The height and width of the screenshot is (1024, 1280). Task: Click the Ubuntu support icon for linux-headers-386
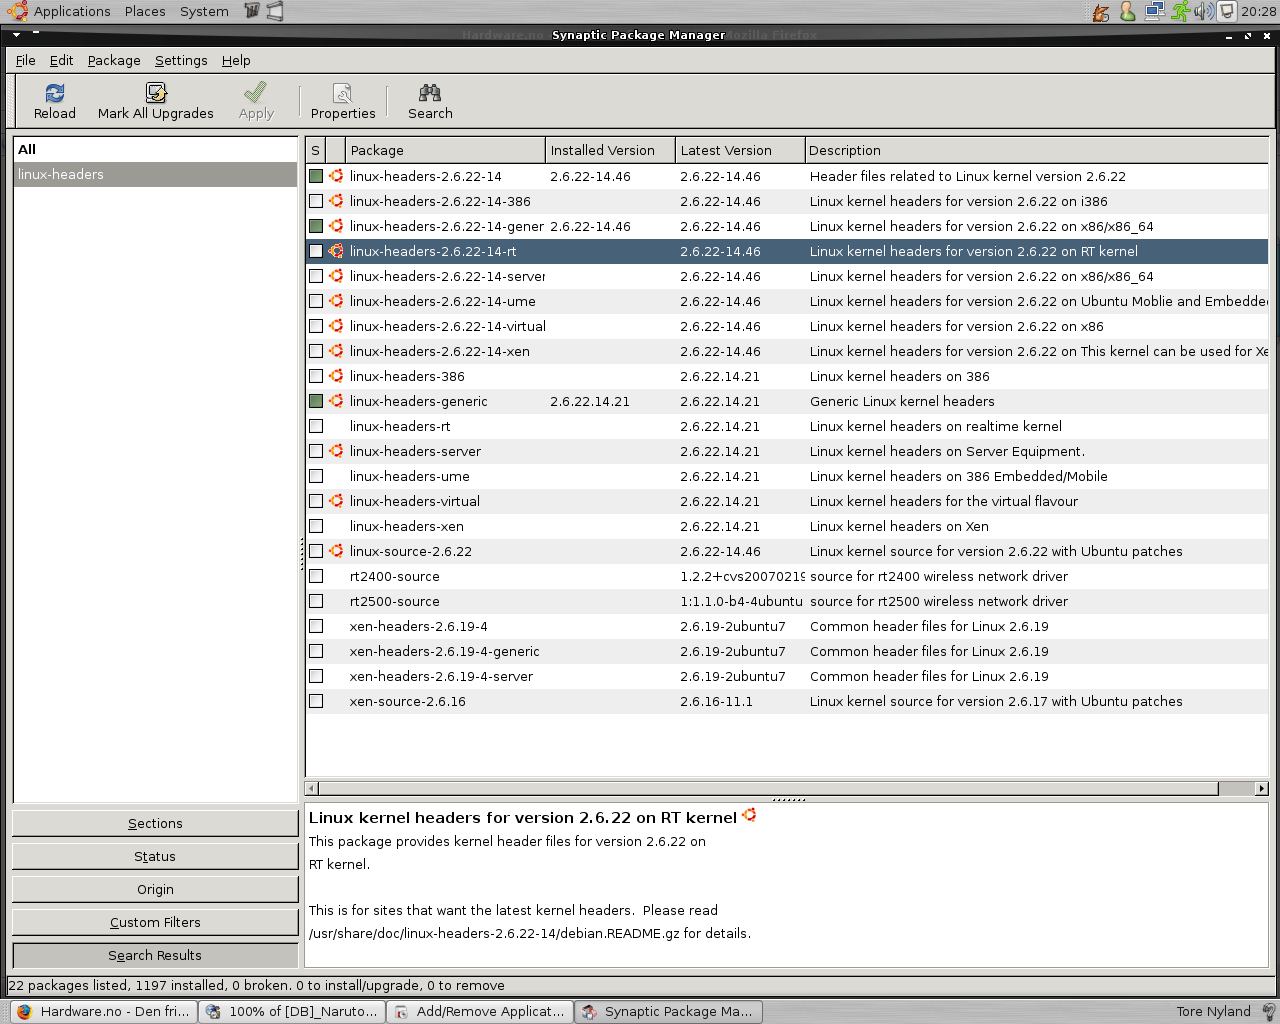[336, 376]
